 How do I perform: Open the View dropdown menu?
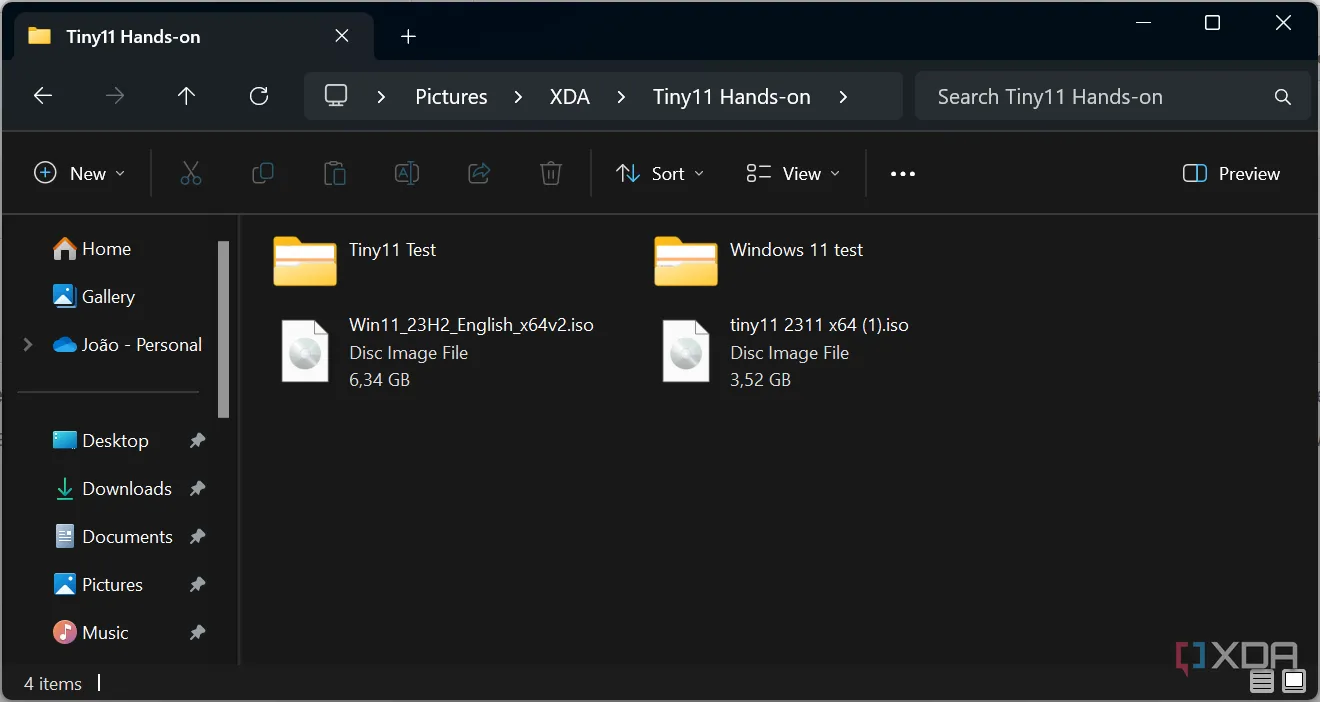793,174
